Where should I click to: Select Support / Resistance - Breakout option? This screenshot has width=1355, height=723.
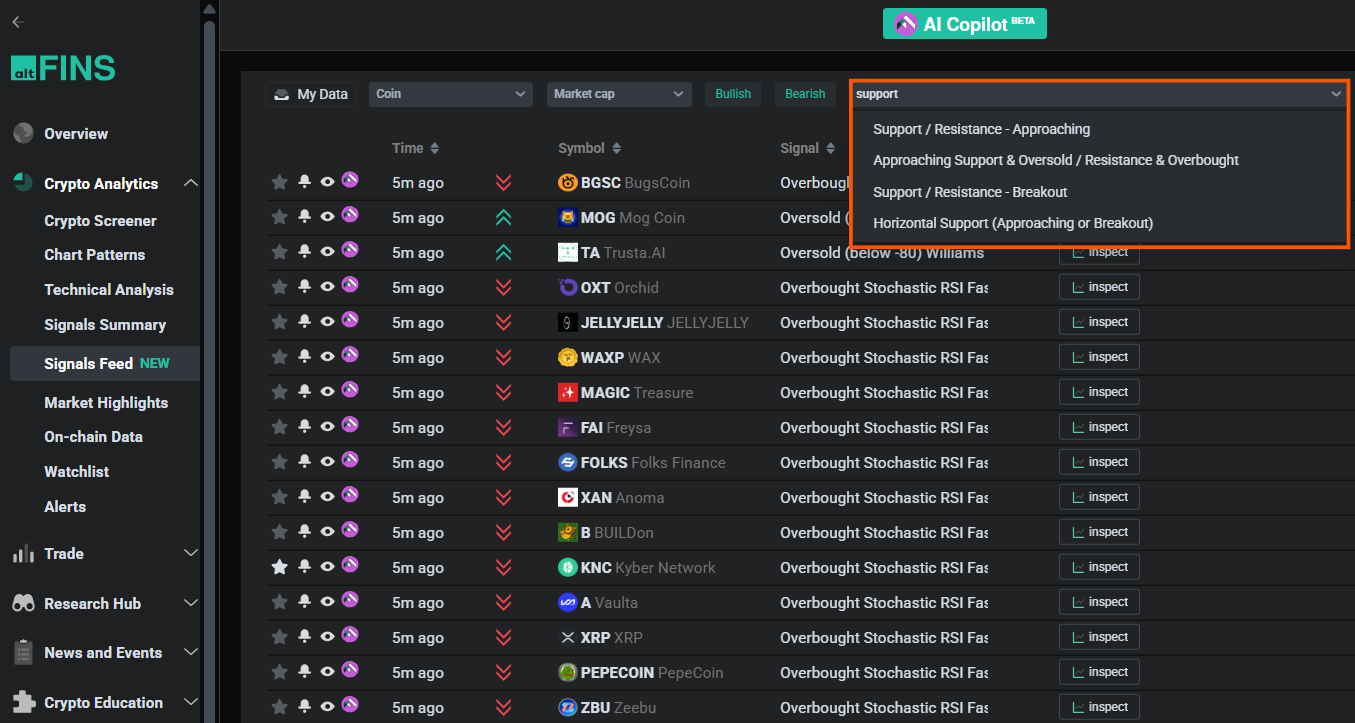point(970,192)
